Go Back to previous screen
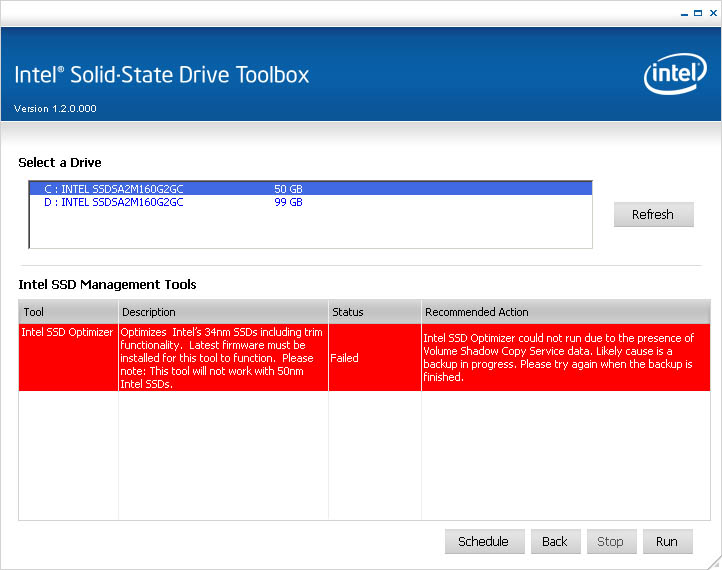The height and width of the screenshot is (570, 722). point(555,541)
